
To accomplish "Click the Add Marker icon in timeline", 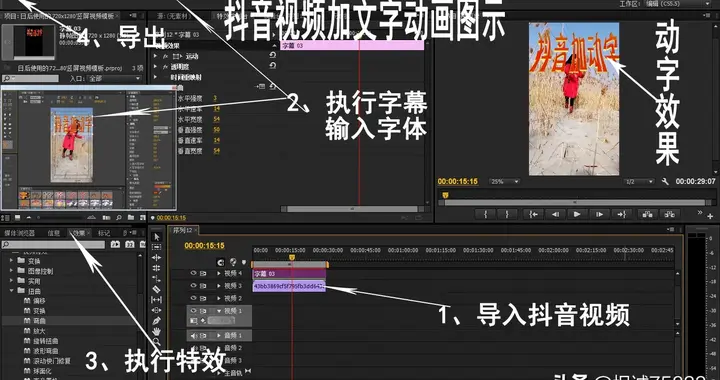I will tap(244, 263).
